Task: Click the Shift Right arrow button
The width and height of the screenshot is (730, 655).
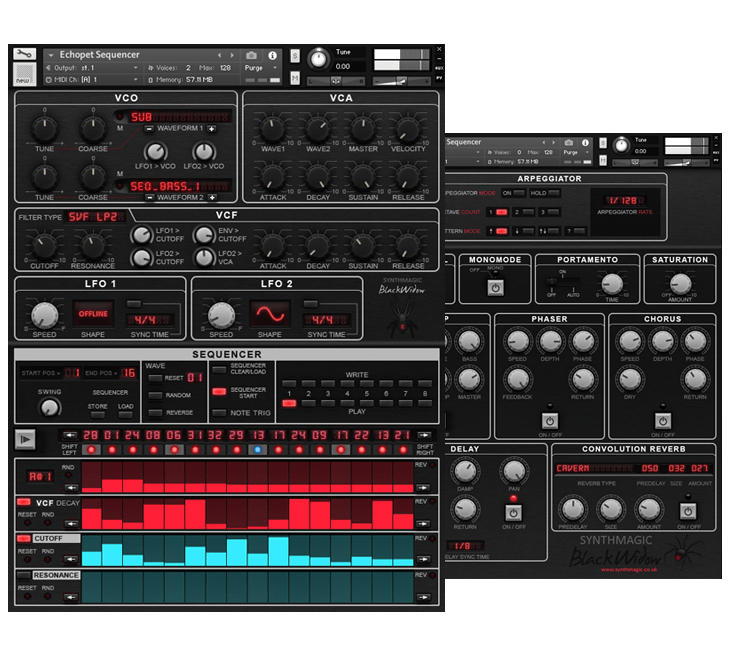Action: pyautogui.click(x=424, y=435)
